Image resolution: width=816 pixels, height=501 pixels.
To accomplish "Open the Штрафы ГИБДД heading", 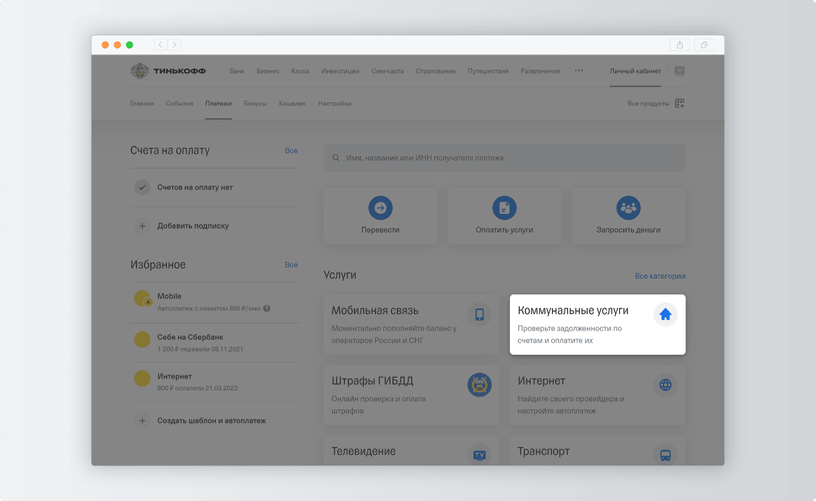I will coord(372,381).
